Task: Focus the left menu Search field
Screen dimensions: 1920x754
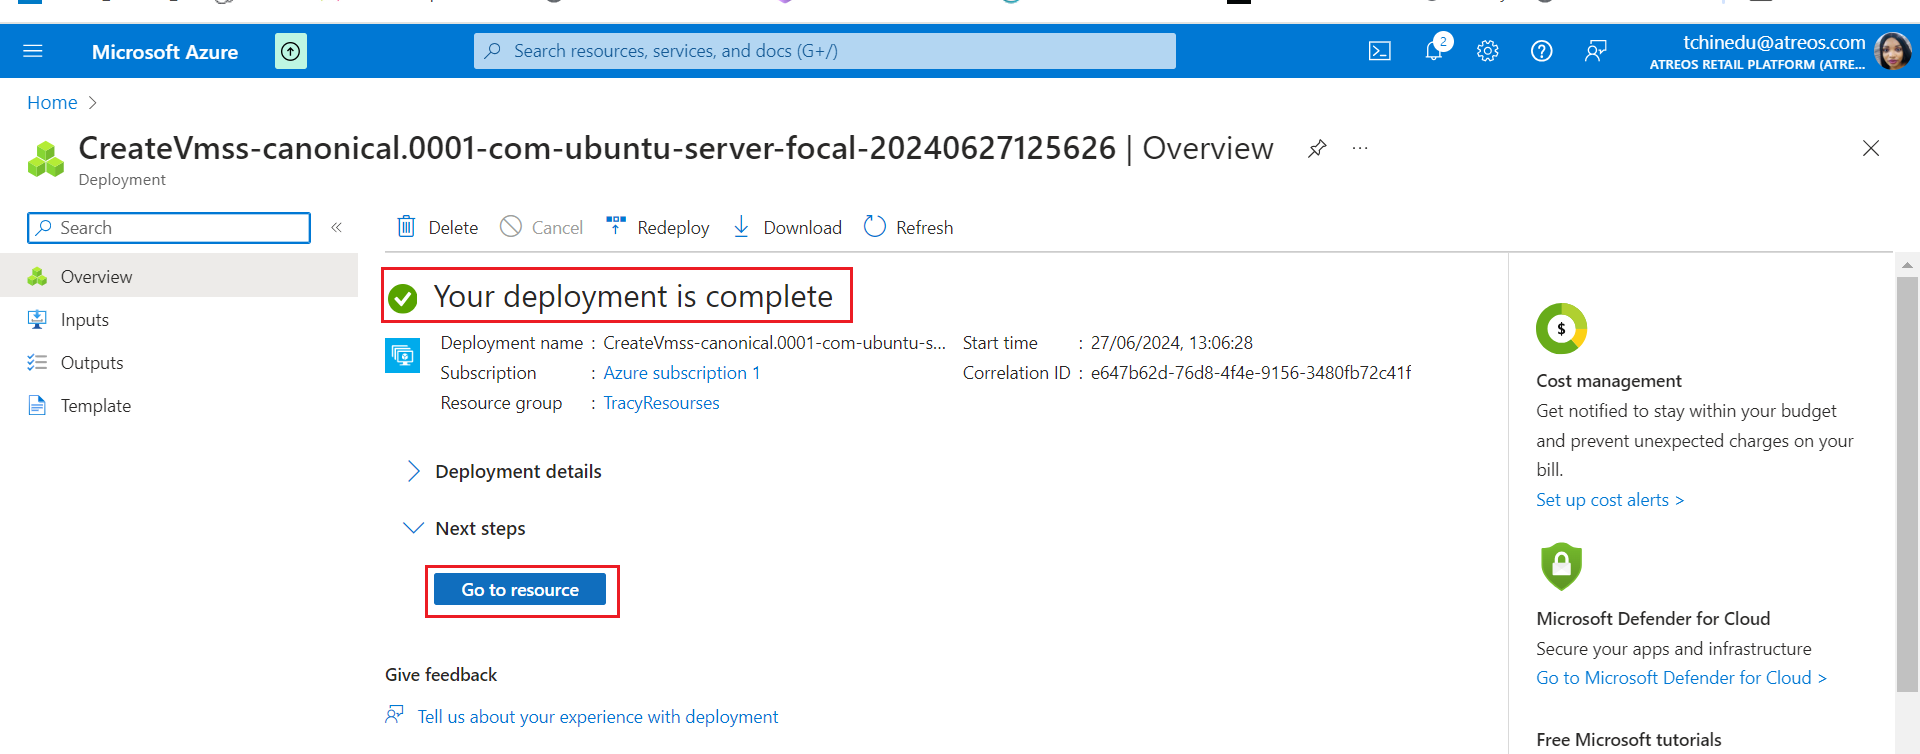Action: pyautogui.click(x=169, y=228)
